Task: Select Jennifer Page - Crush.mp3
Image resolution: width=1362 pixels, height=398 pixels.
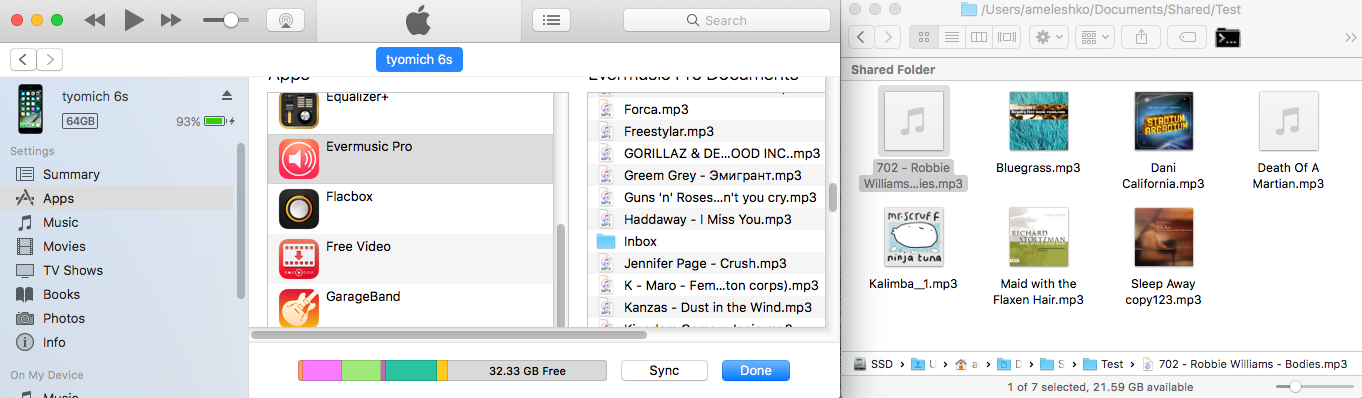Action: click(x=706, y=263)
